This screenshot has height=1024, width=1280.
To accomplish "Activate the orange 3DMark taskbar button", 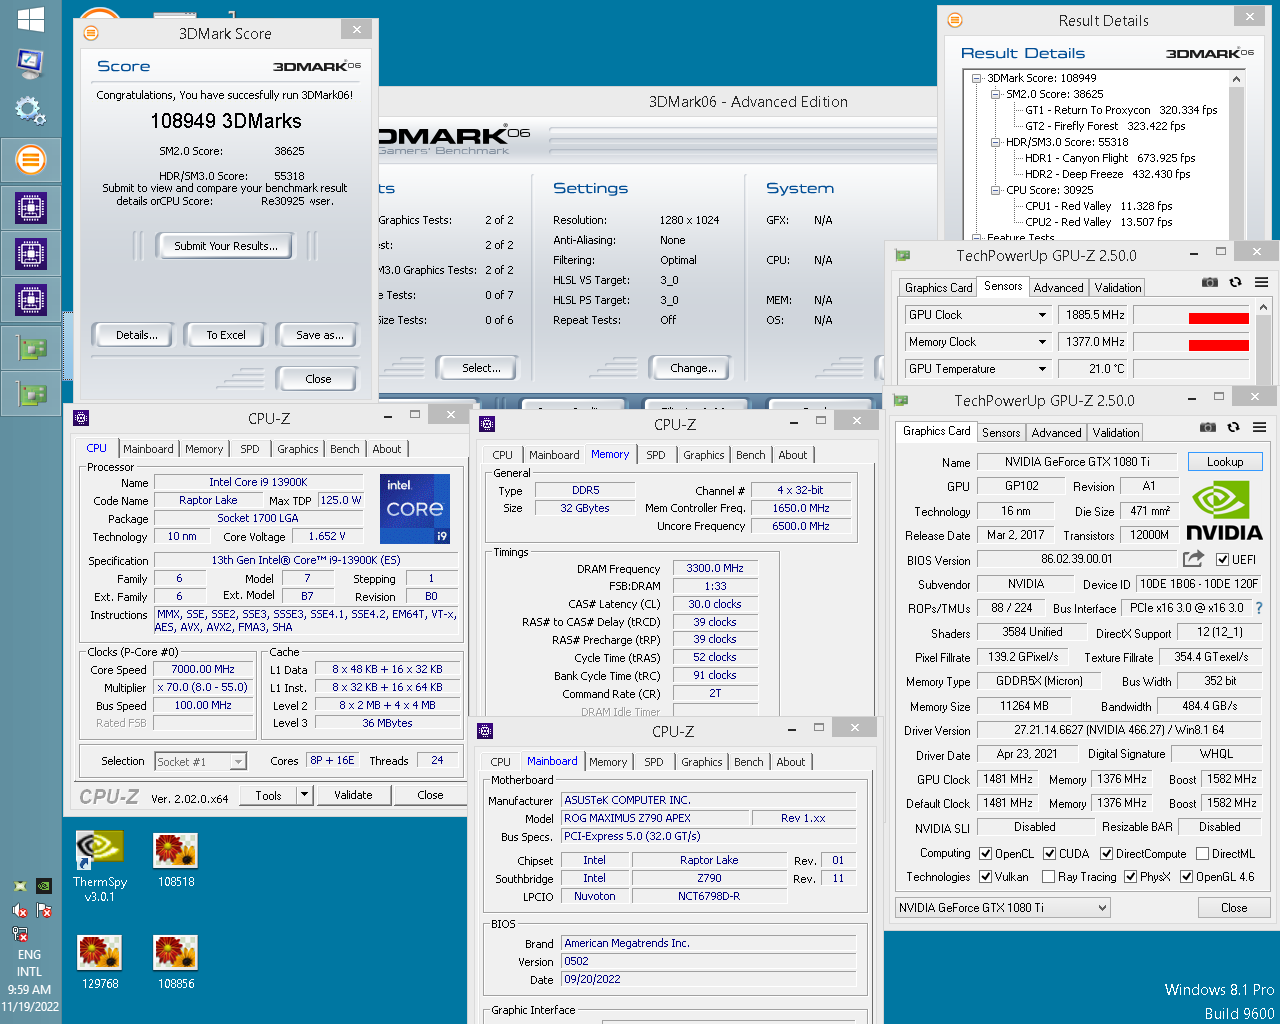I will (x=30, y=160).
